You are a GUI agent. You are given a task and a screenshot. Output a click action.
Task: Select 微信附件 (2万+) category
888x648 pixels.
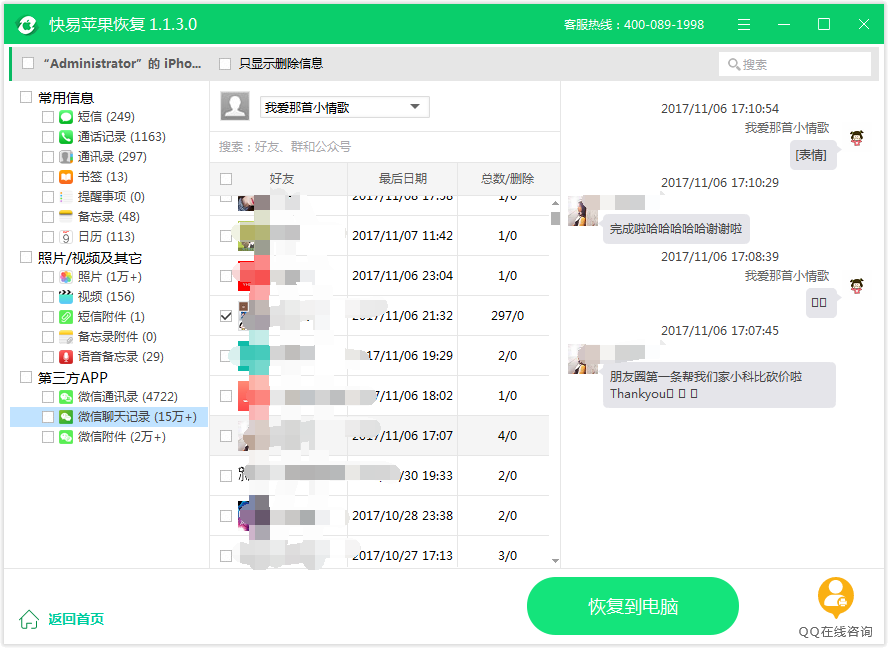[121, 437]
